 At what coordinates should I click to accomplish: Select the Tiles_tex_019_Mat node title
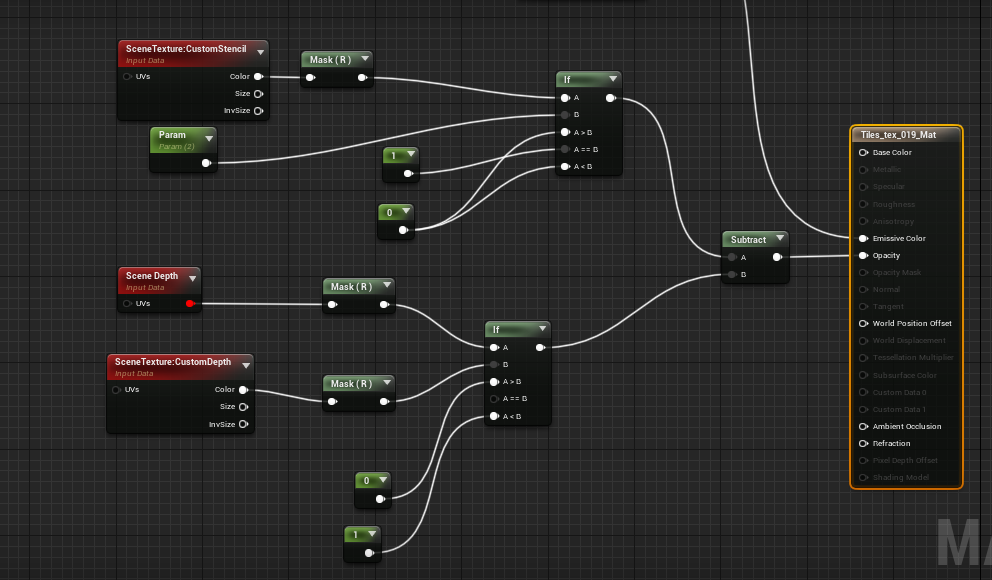(x=898, y=135)
